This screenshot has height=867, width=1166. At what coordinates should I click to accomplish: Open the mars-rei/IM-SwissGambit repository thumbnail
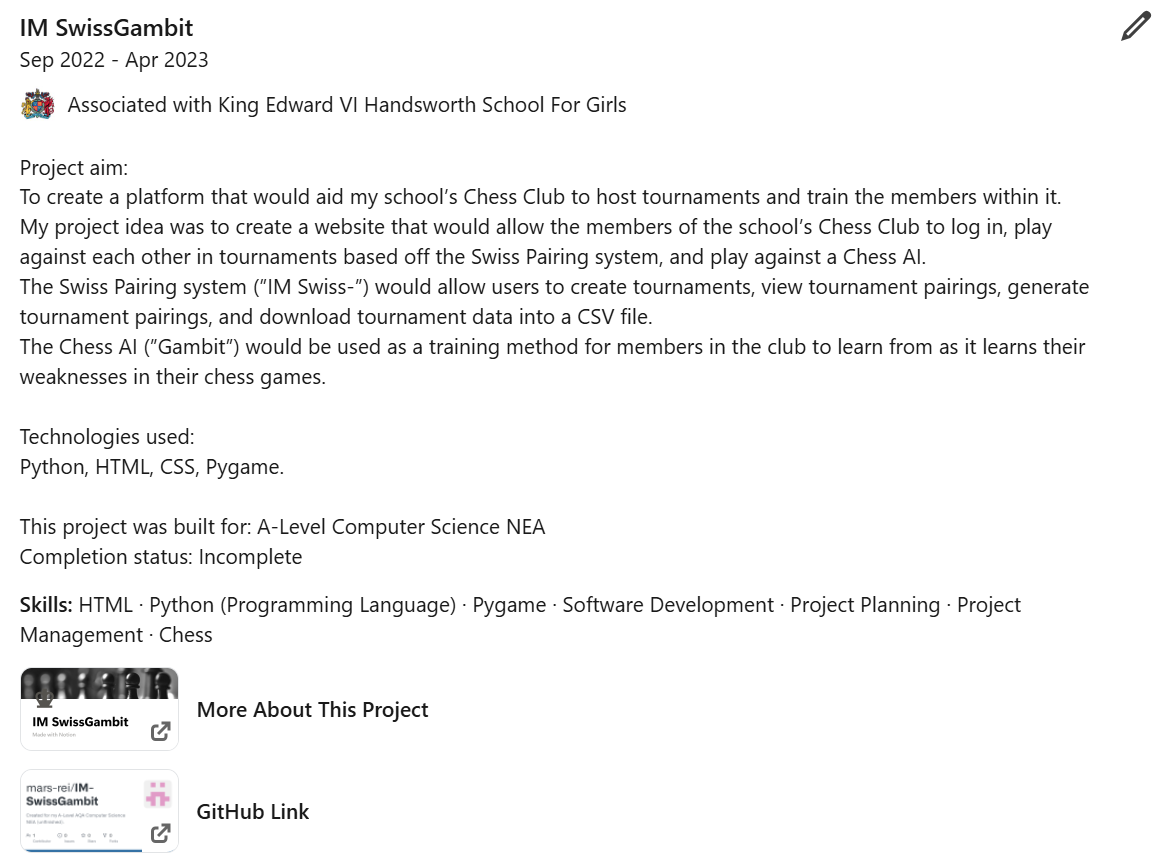coord(100,811)
